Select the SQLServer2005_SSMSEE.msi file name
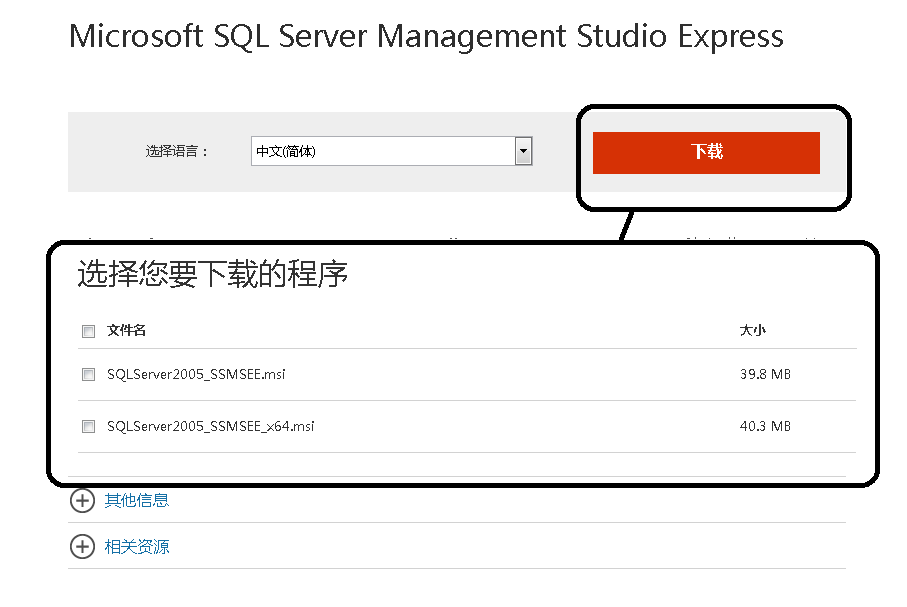The image size is (907, 607). click(x=197, y=375)
